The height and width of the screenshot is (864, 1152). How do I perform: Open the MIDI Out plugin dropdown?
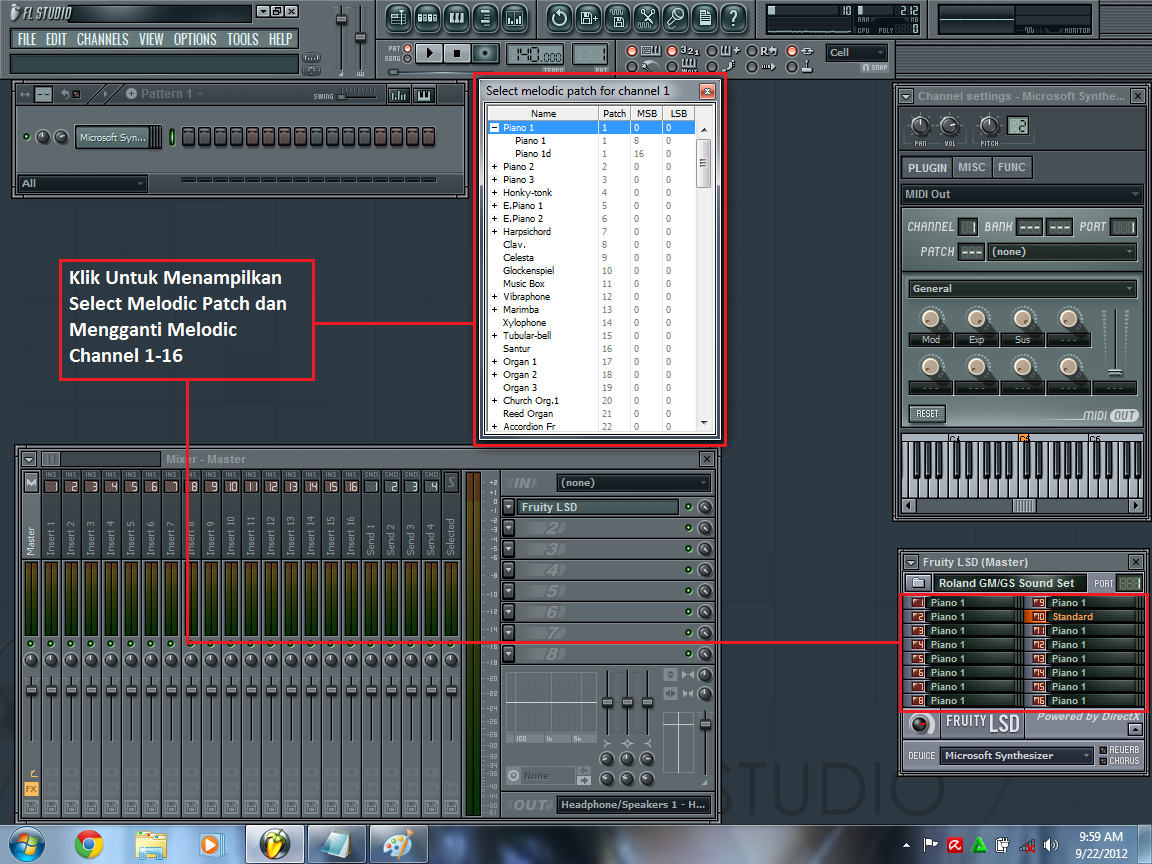(x=1021, y=194)
